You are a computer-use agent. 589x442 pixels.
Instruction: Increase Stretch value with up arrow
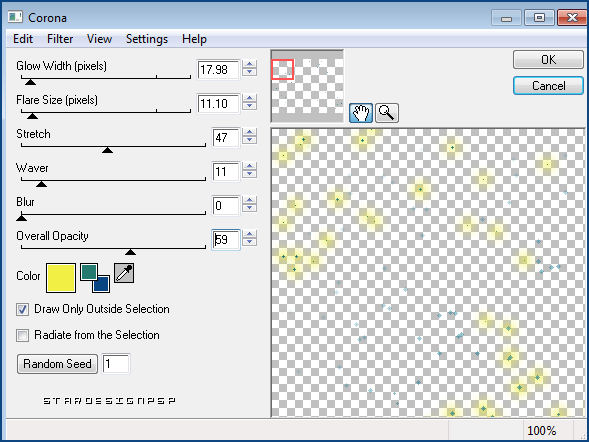click(x=249, y=132)
